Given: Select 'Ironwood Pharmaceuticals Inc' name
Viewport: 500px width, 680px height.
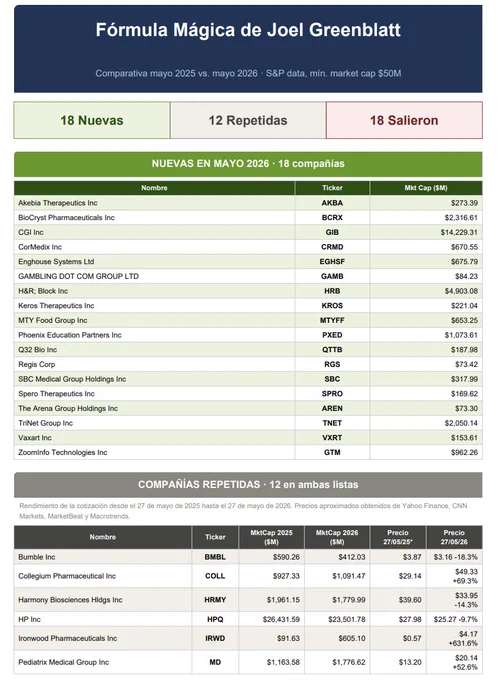Looking at the screenshot, I should (x=68, y=638).
